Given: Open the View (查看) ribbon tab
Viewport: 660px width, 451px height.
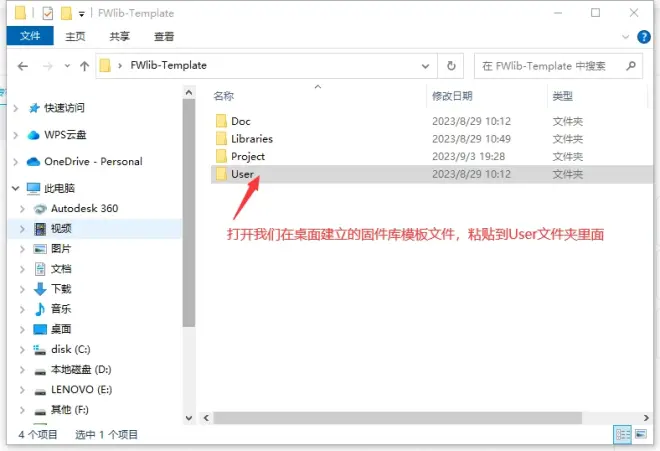Looking at the screenshot, I should [164, 37].
